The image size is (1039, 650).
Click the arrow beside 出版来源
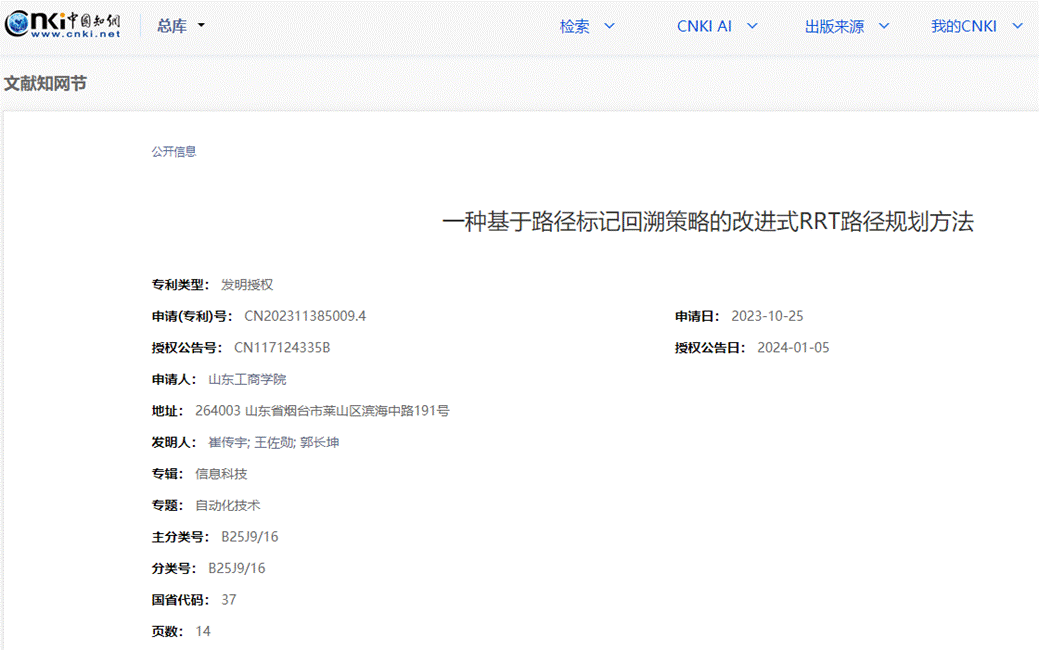tap(883, 26)
